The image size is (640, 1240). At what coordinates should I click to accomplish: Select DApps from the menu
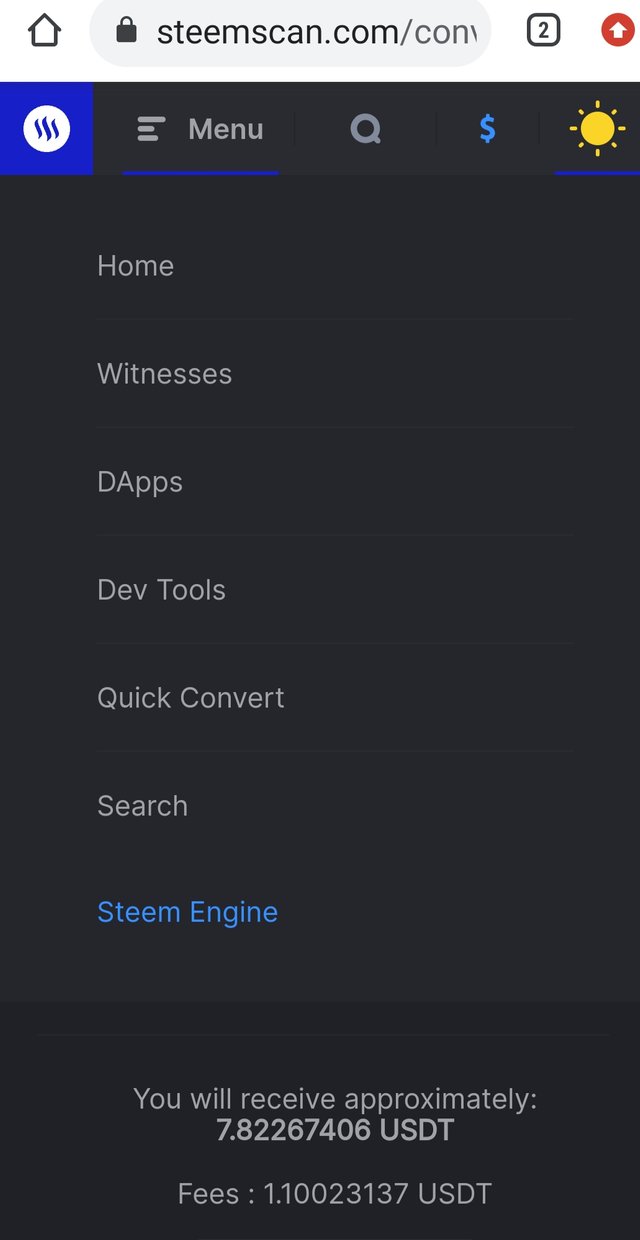point(140,482)
